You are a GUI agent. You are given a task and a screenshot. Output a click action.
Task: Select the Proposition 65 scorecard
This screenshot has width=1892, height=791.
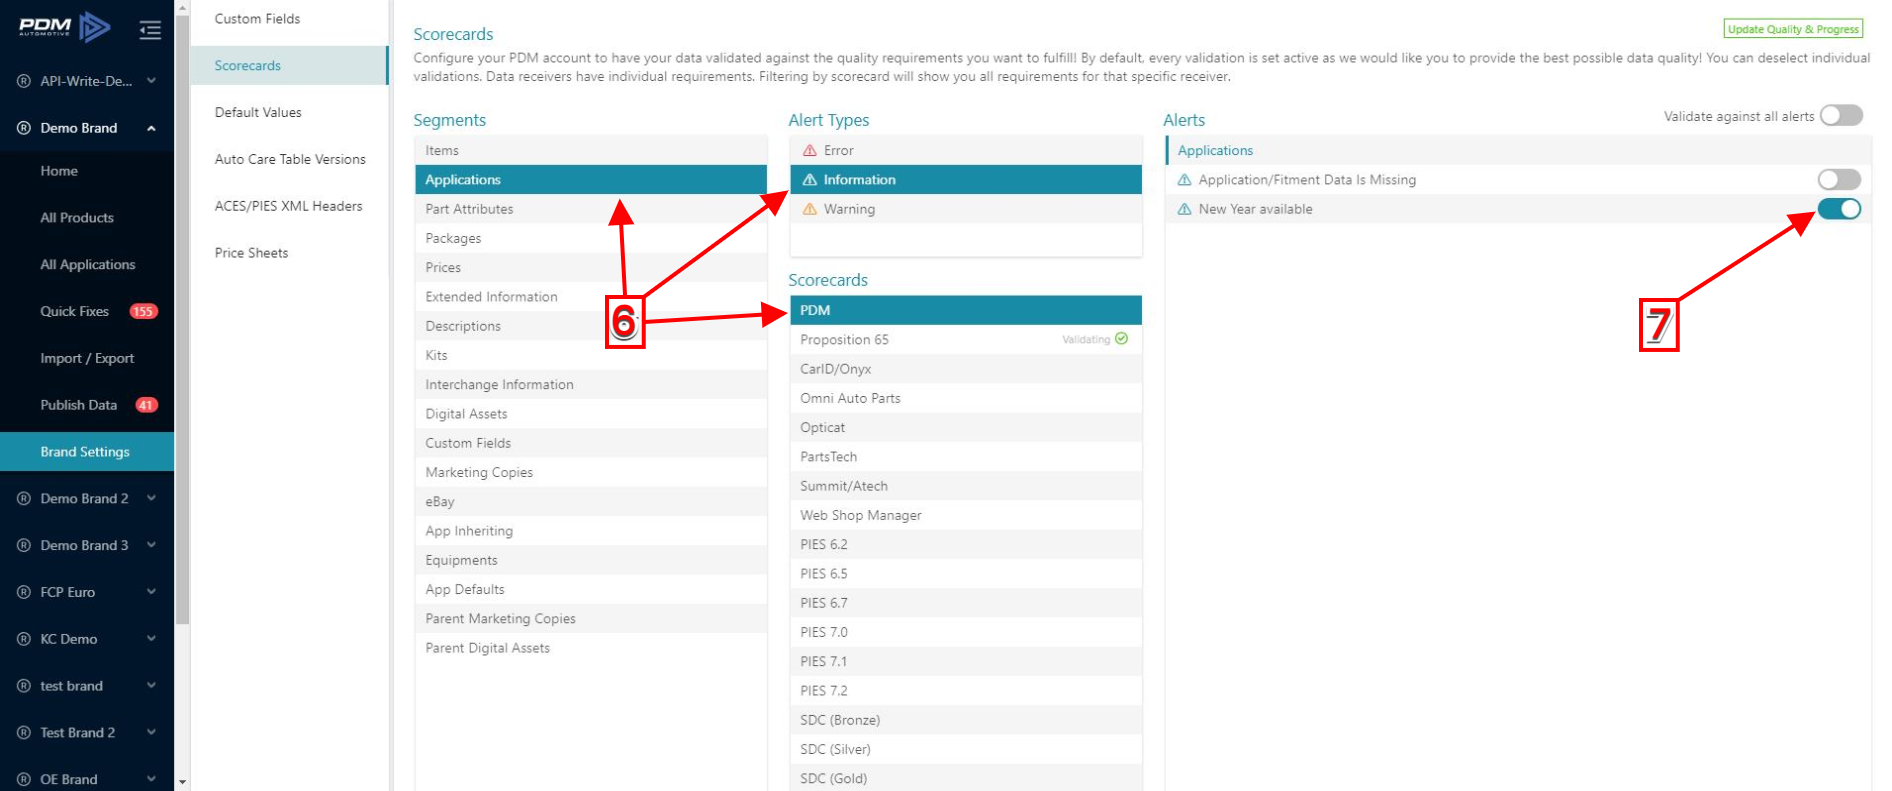click(x=966, y=340)
